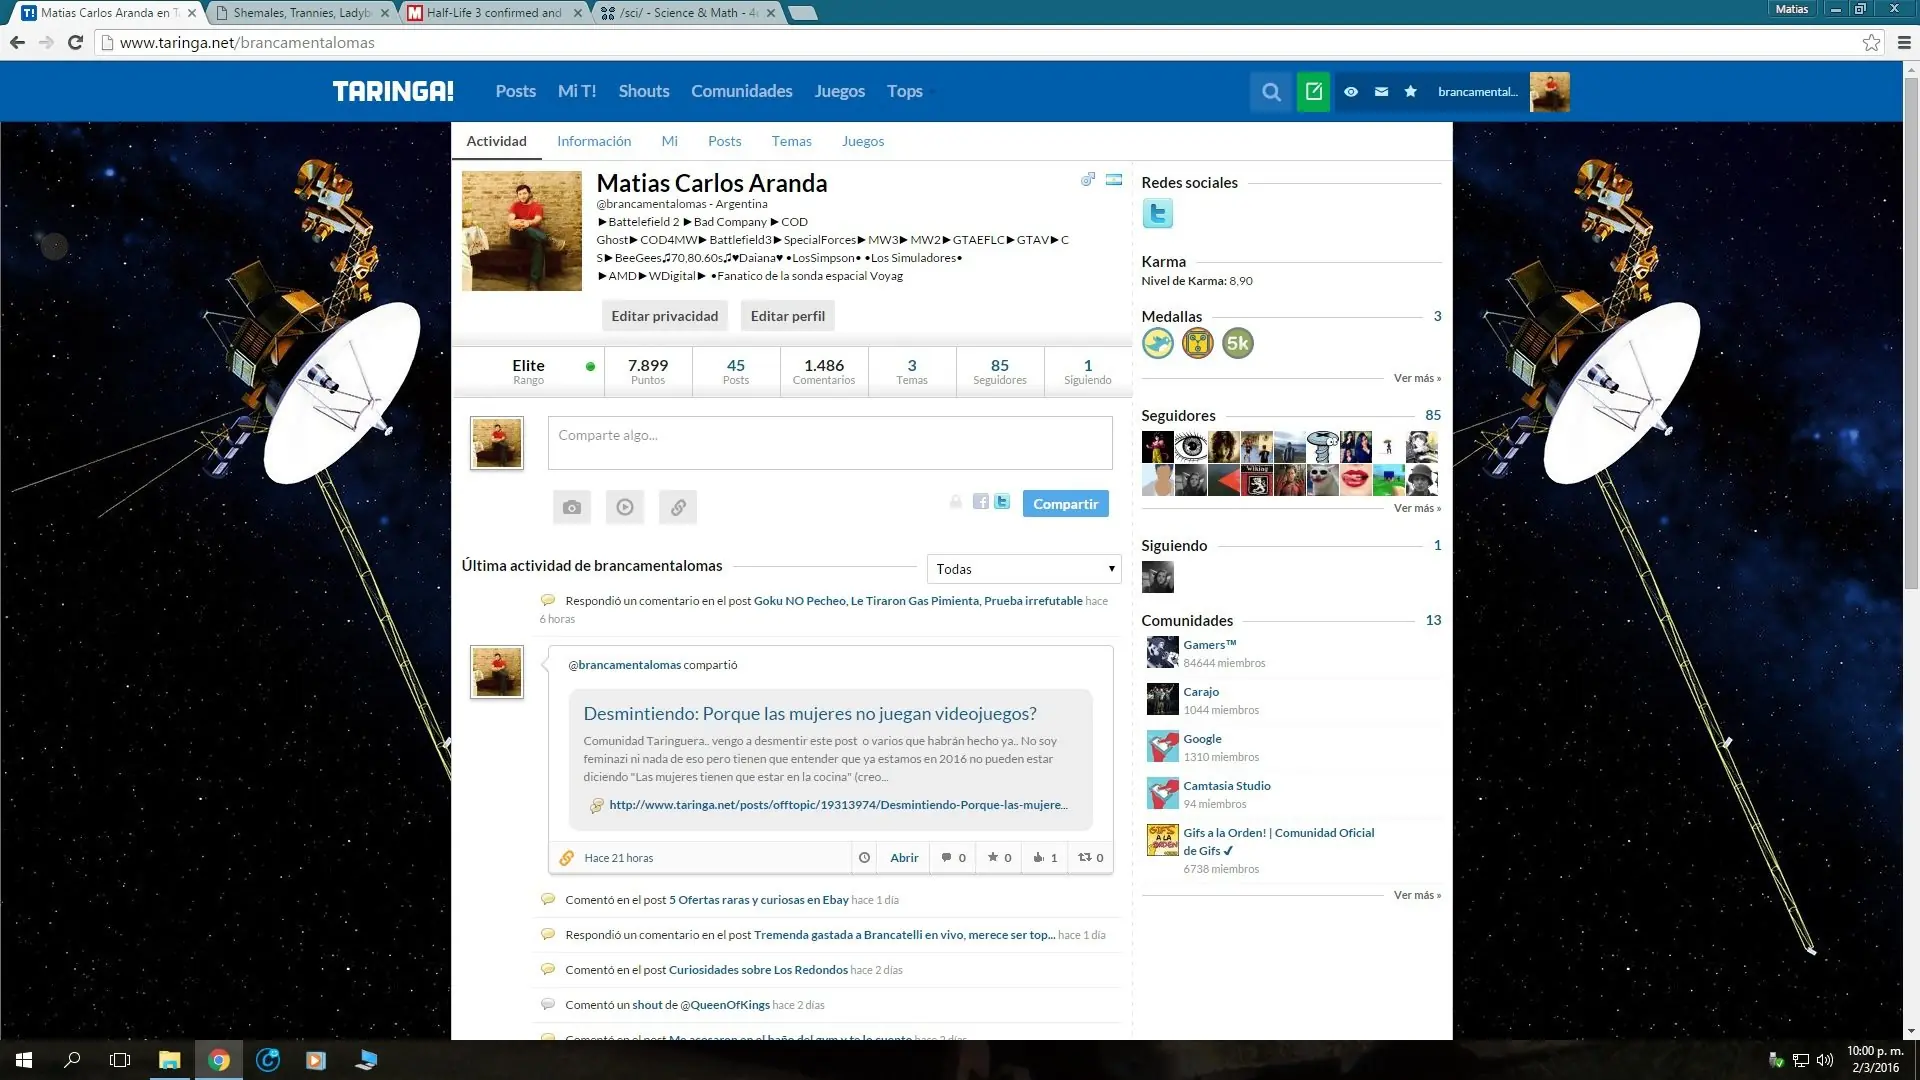Expand Ver más under Comunidades
The width and height of the screenshot is (1920, 1080).
[x=1416, y=895]
